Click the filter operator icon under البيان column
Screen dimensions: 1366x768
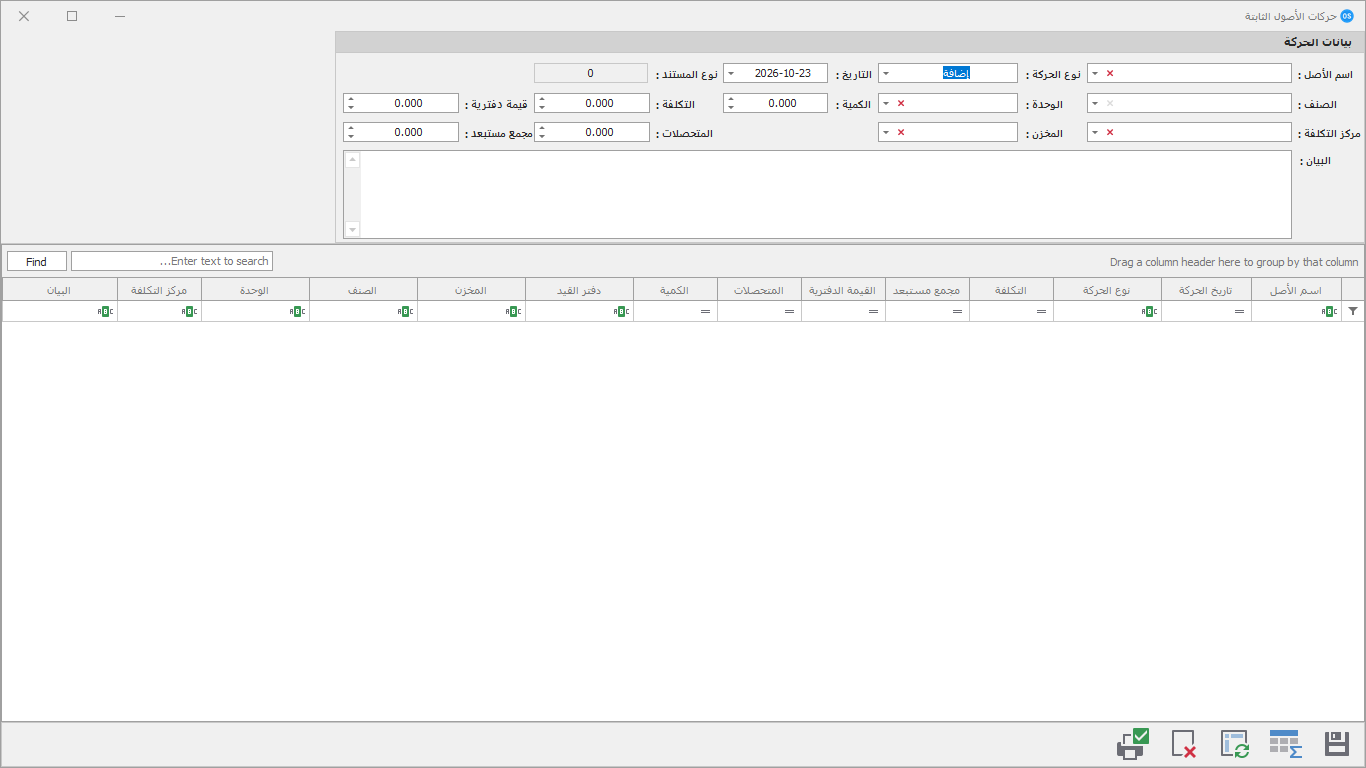click(x=105, y=312)
